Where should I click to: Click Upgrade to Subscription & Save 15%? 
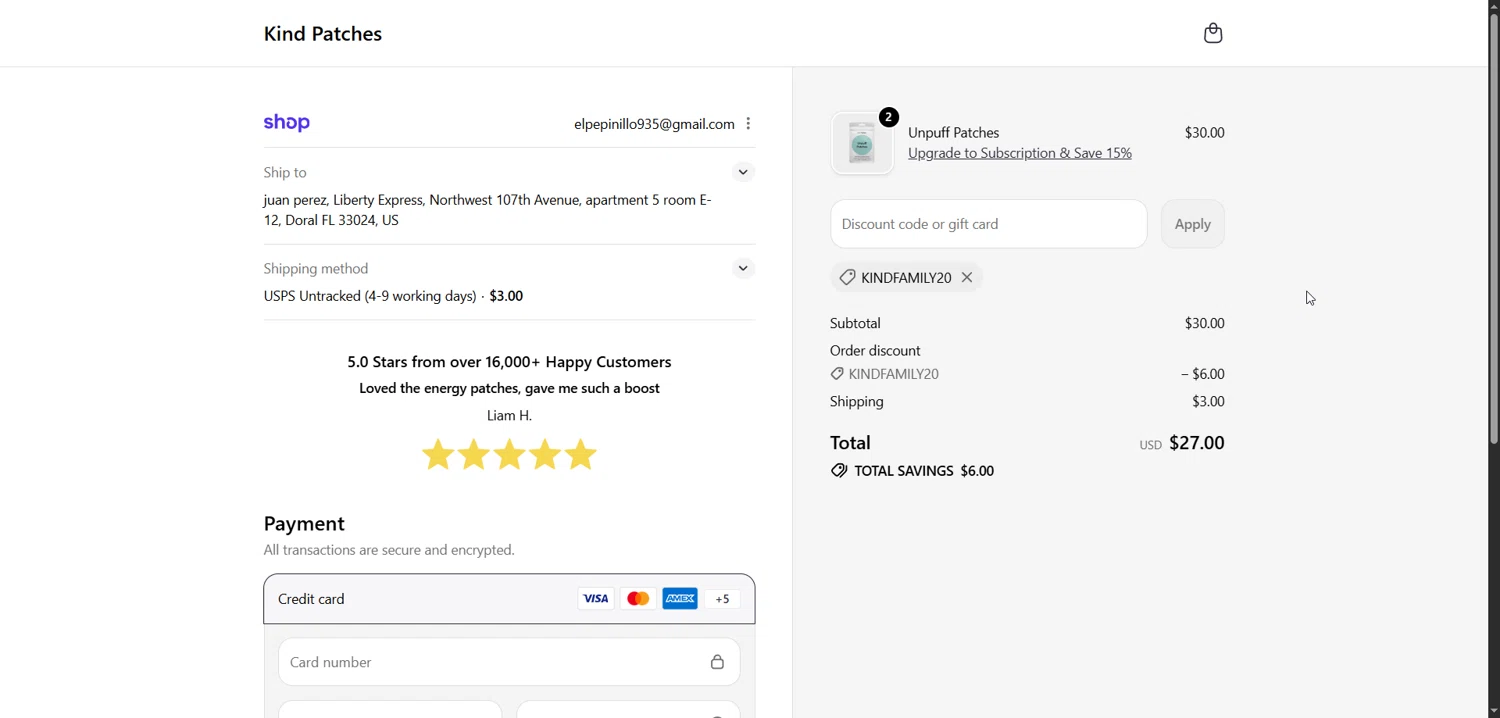(1020, 154)
